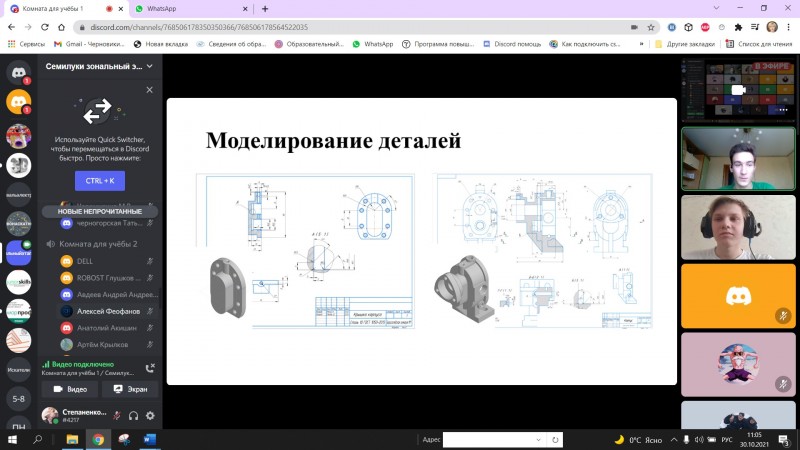
Task: Mute microphone in user panel
Action: 117,415
